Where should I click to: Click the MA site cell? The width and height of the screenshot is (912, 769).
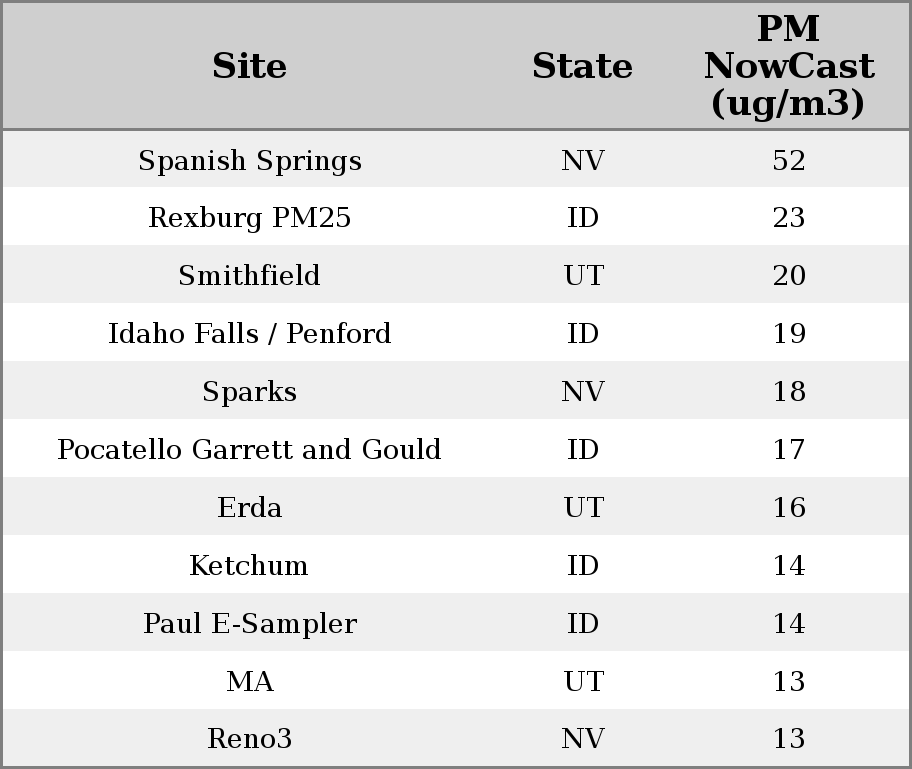point(249,682)
